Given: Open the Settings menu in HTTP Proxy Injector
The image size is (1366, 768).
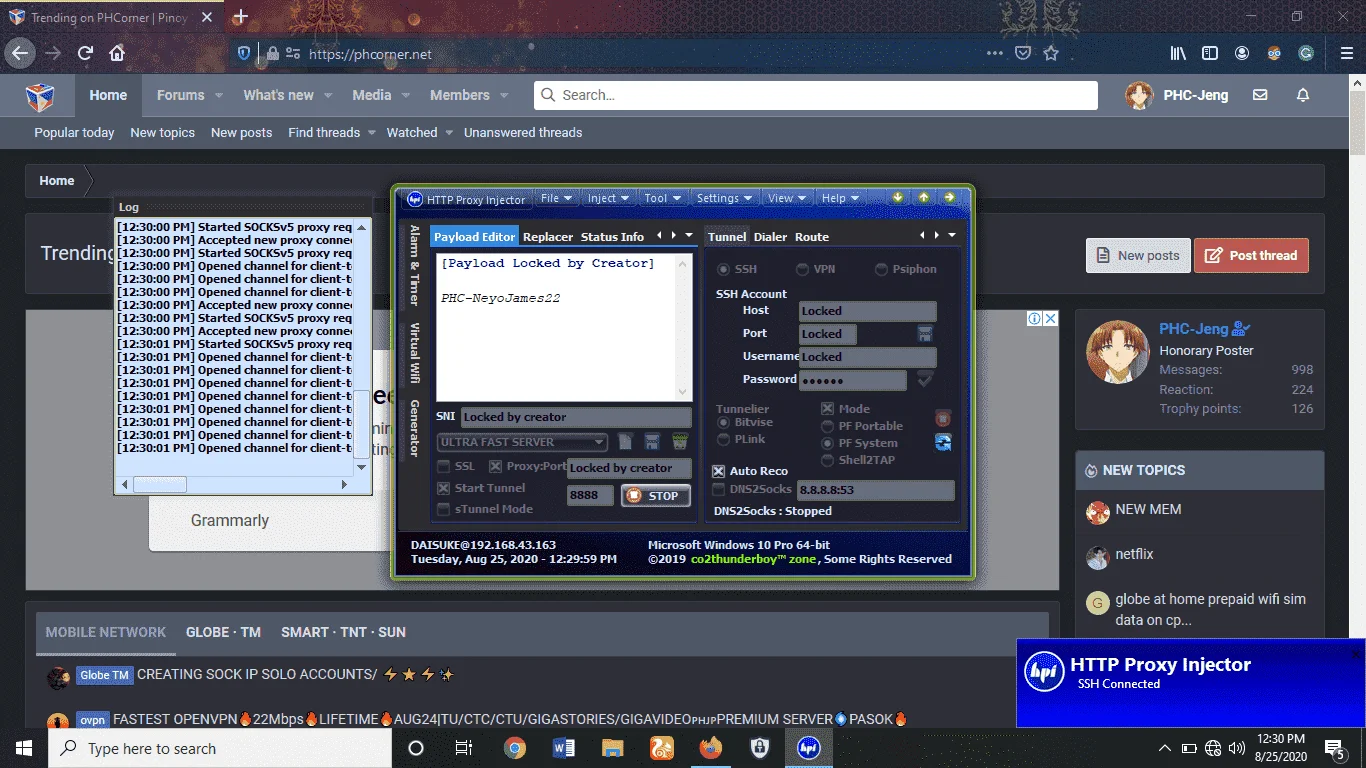Looking at the screenshot, I should point(724,198).
